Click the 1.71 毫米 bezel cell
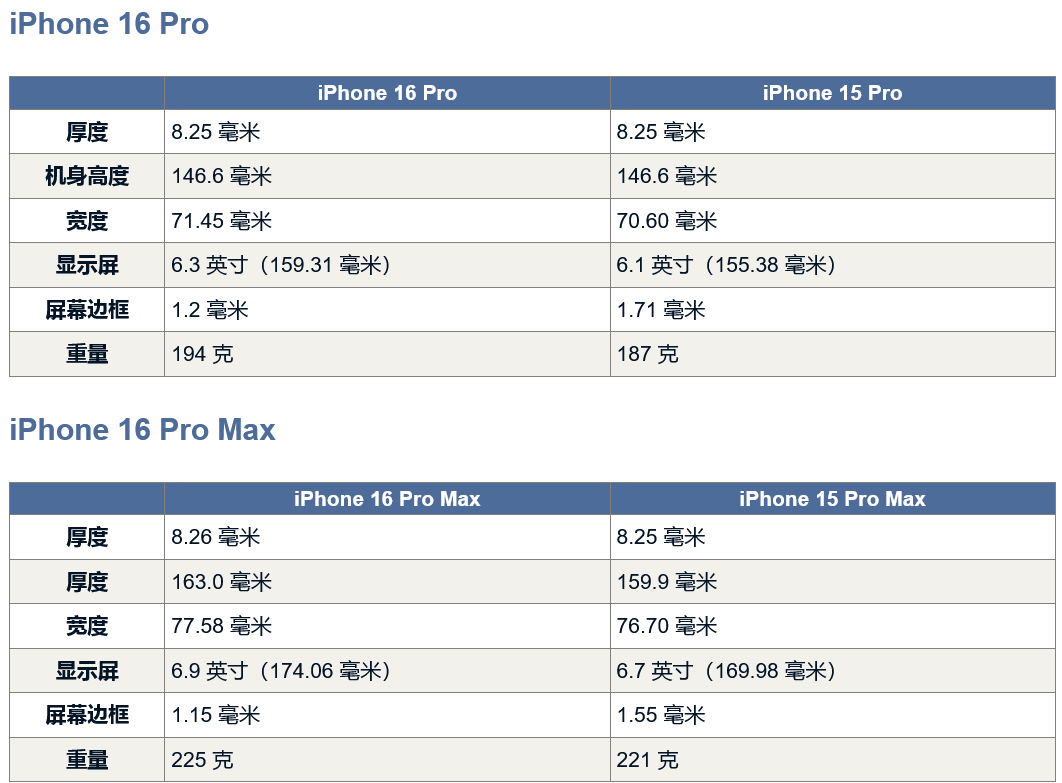The height and width of the screenshot is (783, 1062). (x=832, y=310)
